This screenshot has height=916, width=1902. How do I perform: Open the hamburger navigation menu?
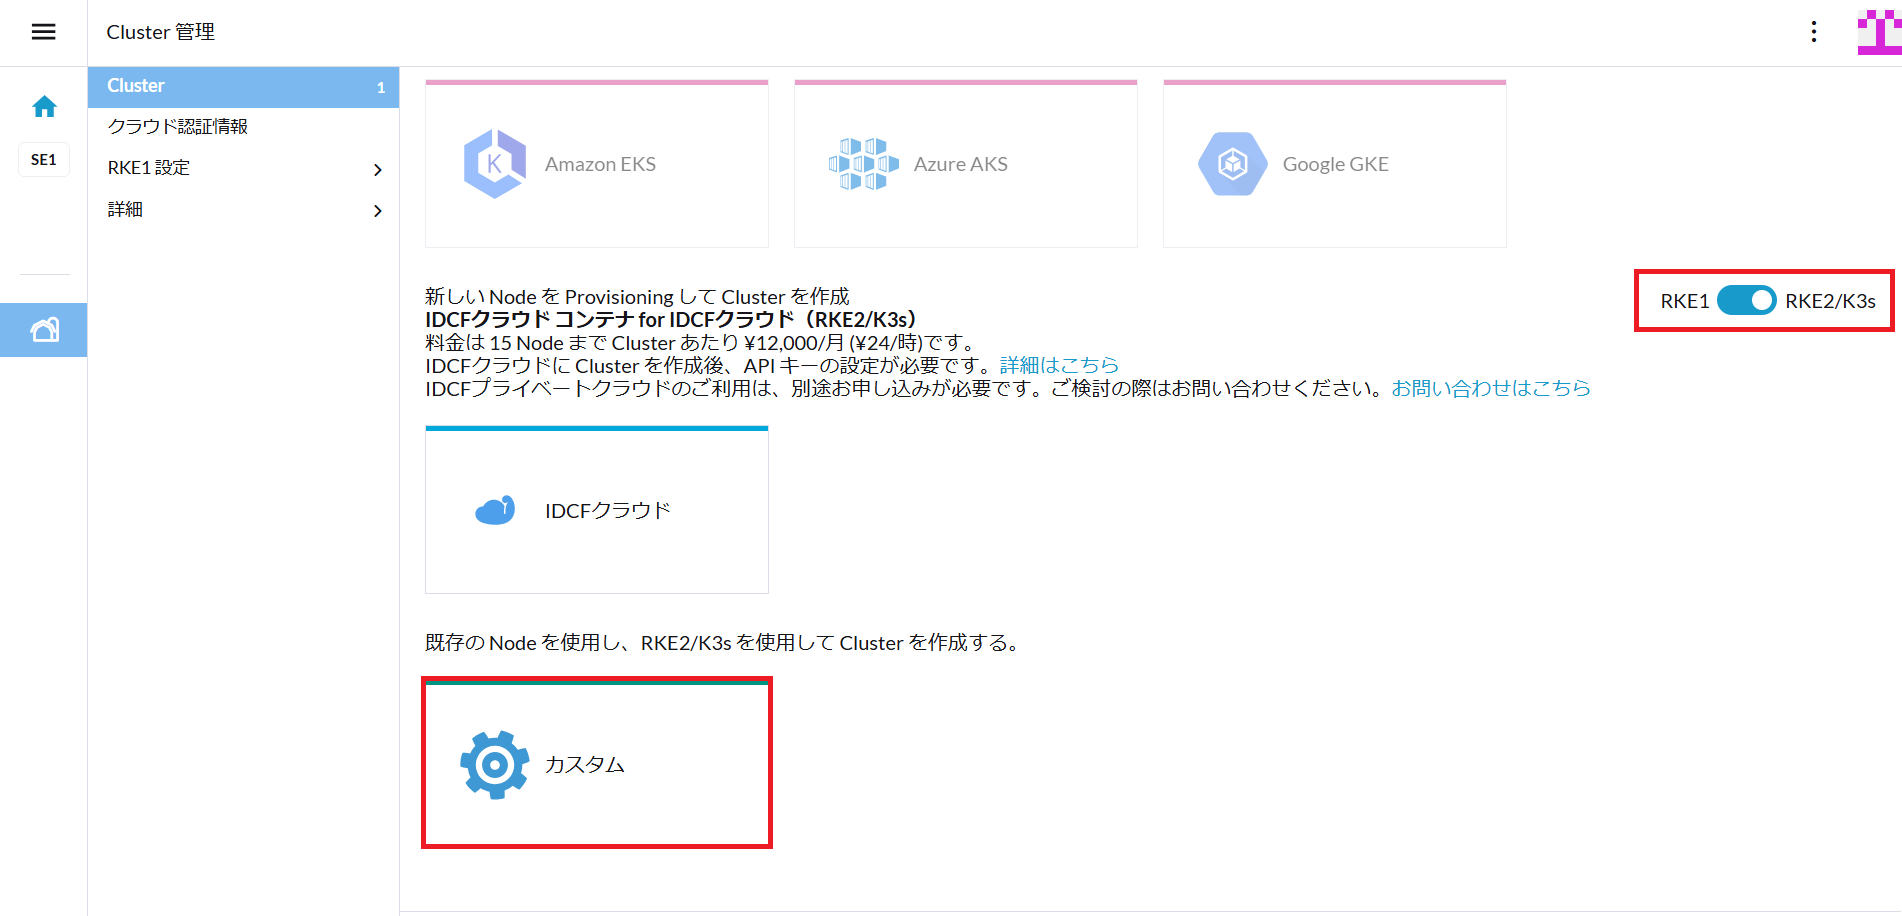[43, 32]
